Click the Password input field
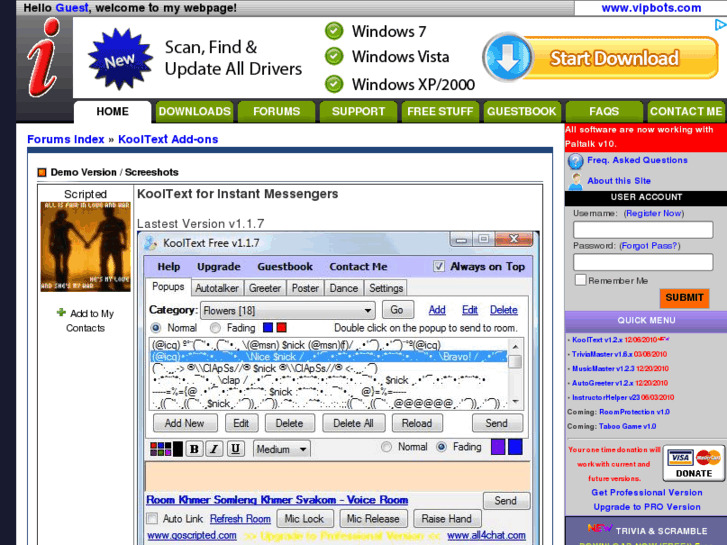727x545 pixels. (x=643, y=262)
